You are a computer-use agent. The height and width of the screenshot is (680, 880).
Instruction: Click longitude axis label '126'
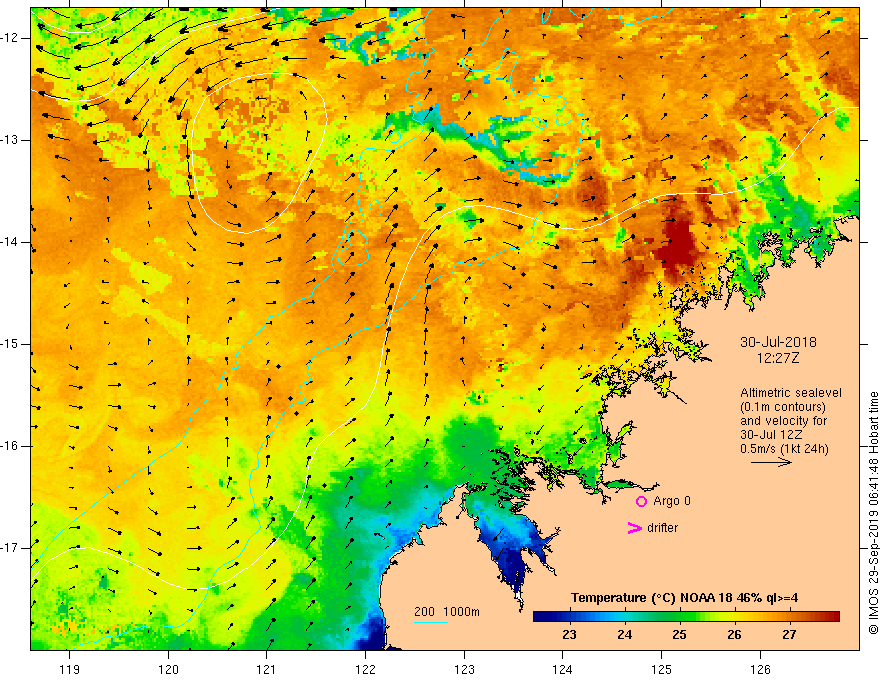[760, 669]
